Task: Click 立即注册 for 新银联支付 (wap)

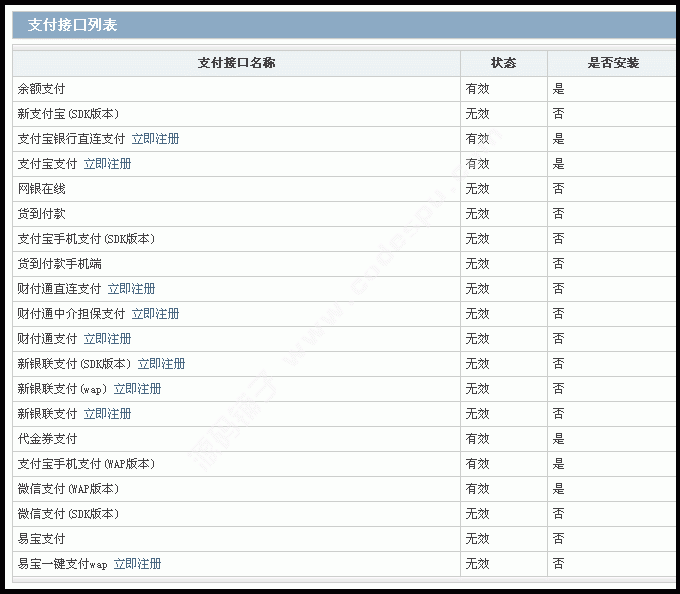Action: click(137, 389)
